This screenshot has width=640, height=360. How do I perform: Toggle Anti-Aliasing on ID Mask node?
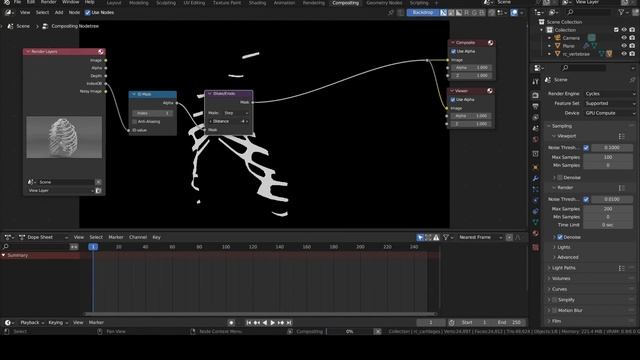pyautogui.click(x=135, y=122)
